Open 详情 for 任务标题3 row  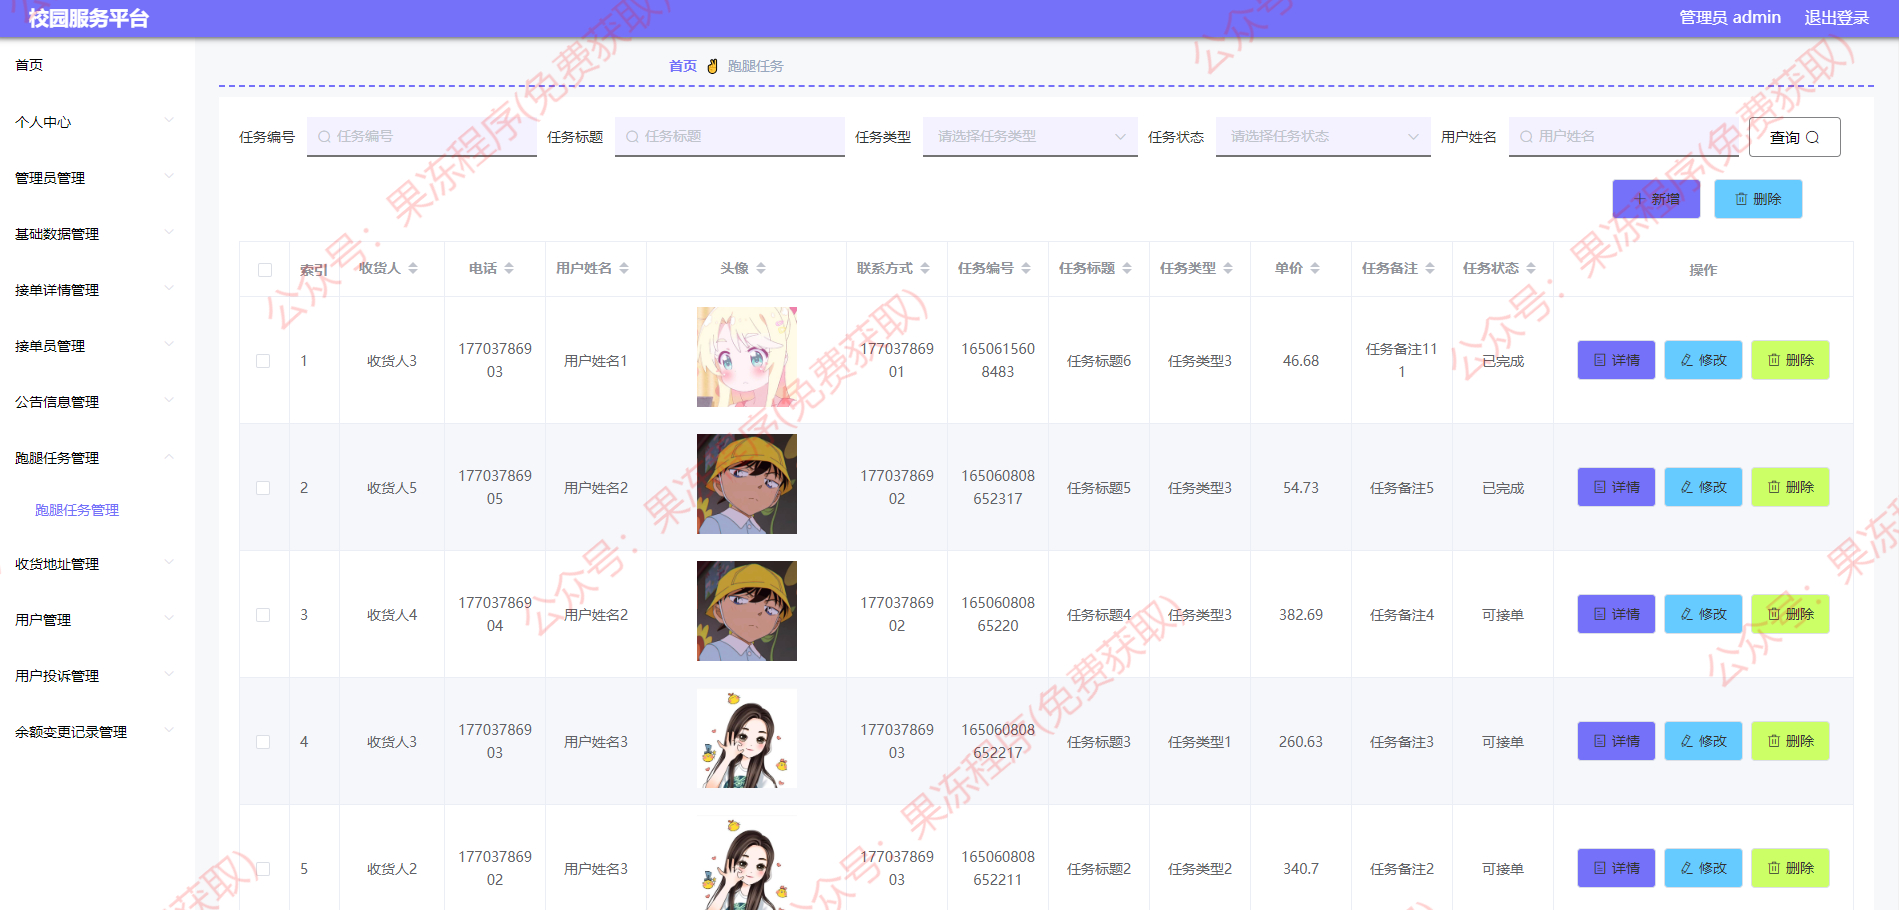(1616, 741)
